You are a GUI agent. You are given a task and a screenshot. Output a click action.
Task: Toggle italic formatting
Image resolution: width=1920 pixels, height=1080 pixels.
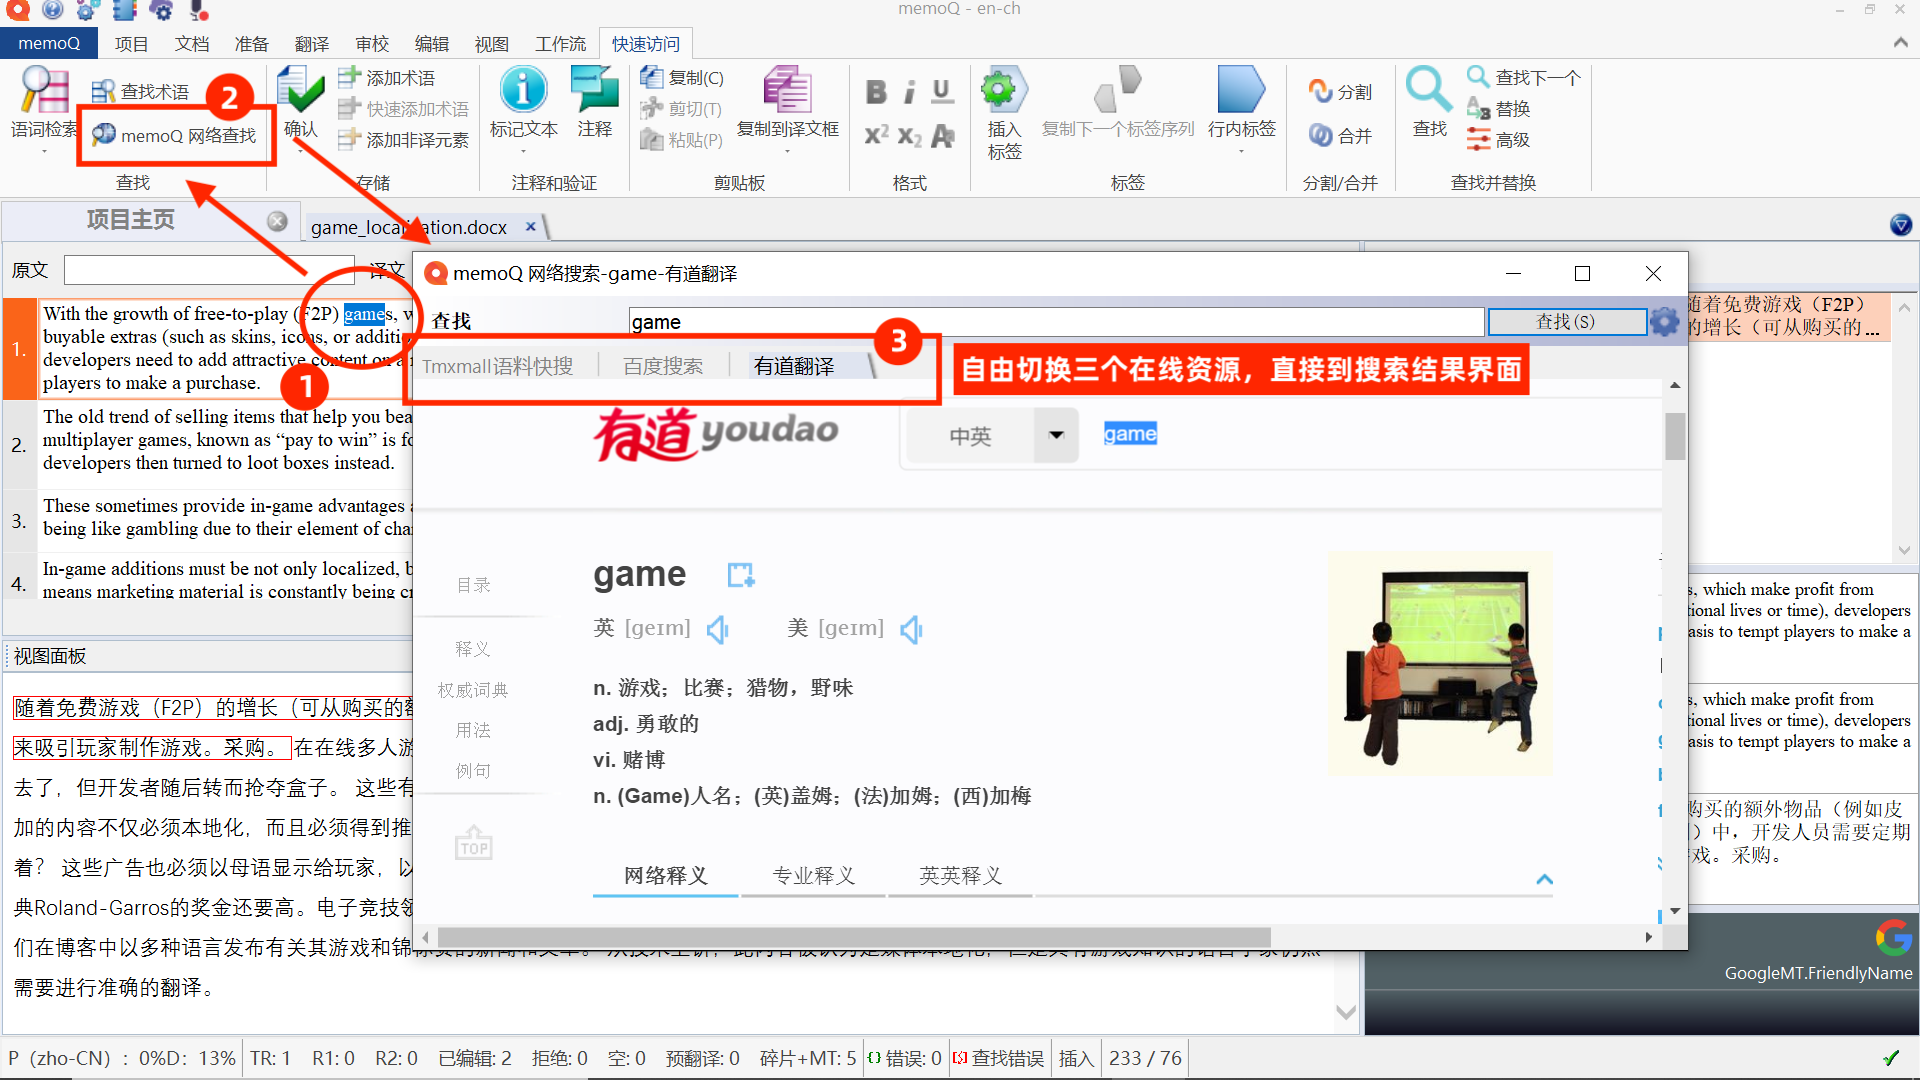[x=909, y=92]
